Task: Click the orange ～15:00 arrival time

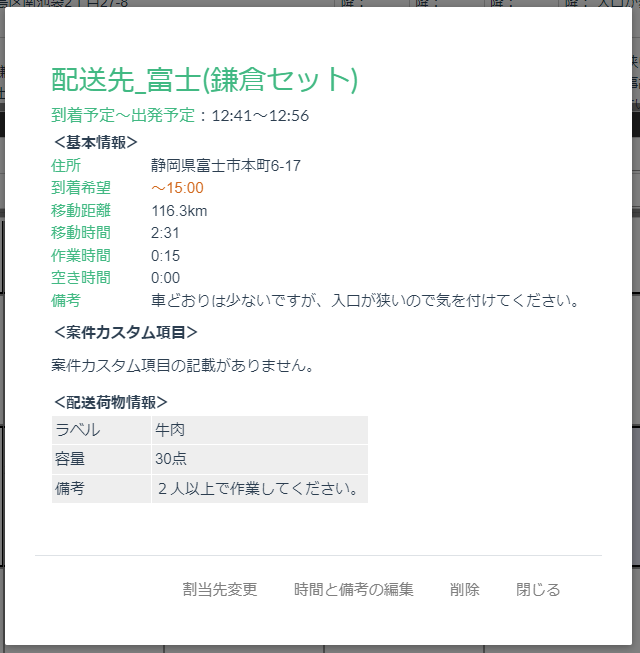Action: click(x=177, y=188)
